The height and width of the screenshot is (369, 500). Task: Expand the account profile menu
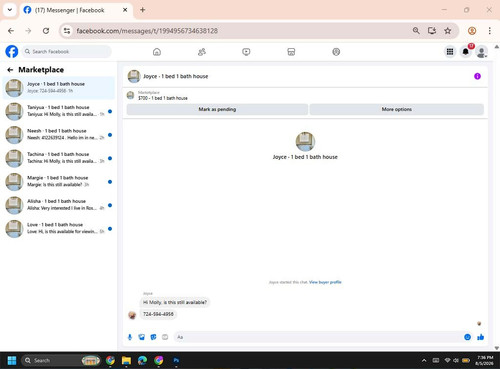(x=481, y=52)
